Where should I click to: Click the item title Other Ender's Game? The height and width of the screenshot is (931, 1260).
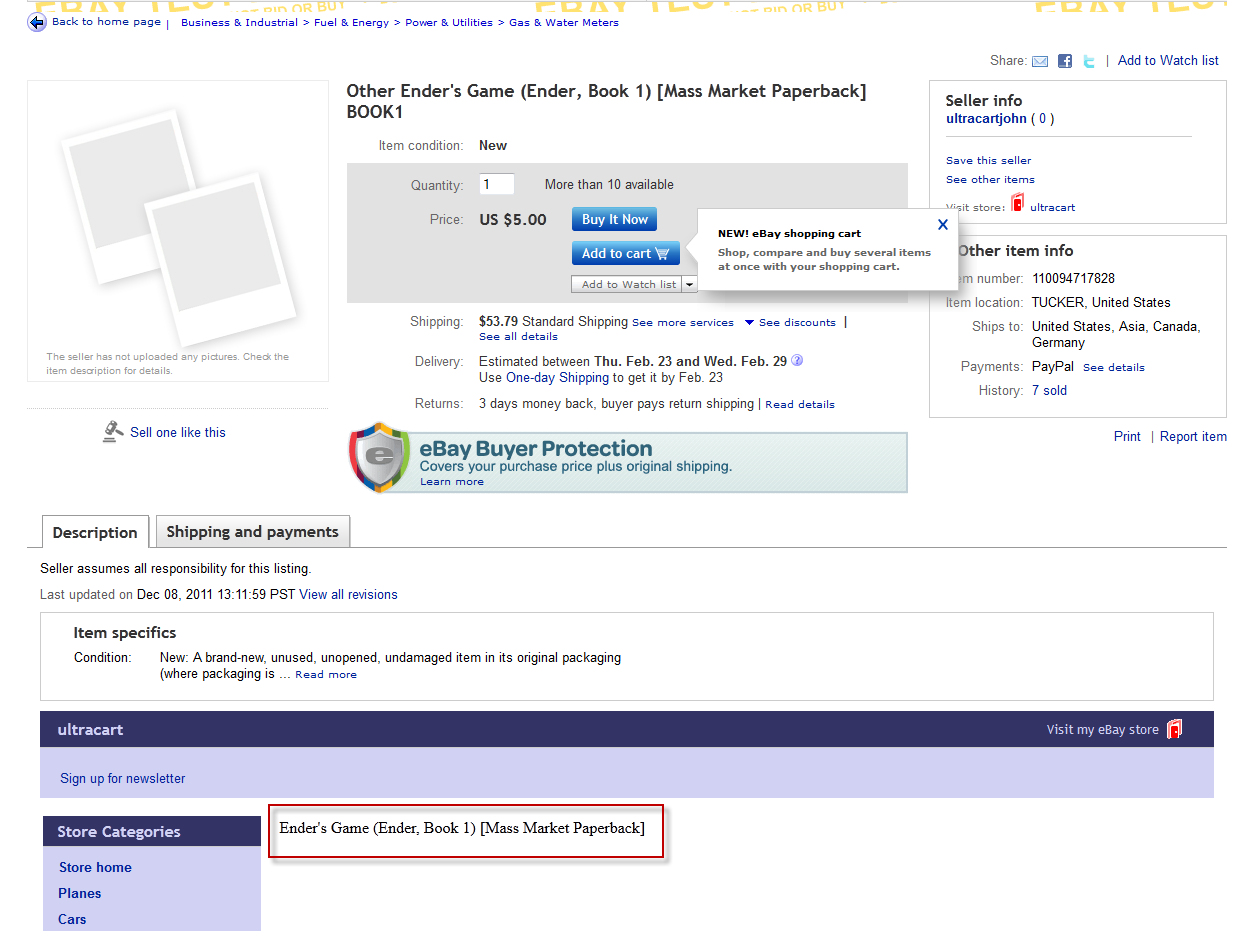pos(606,101)
